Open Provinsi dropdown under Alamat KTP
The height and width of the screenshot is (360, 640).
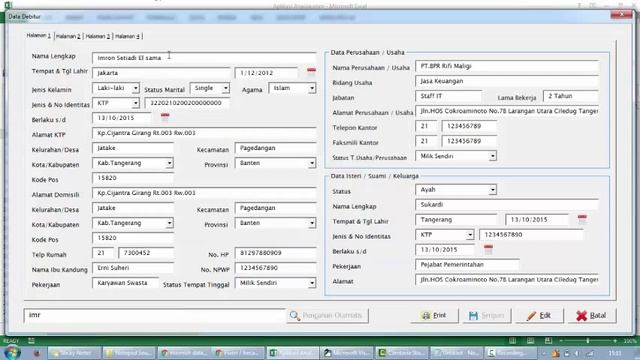tap(312, 163)
